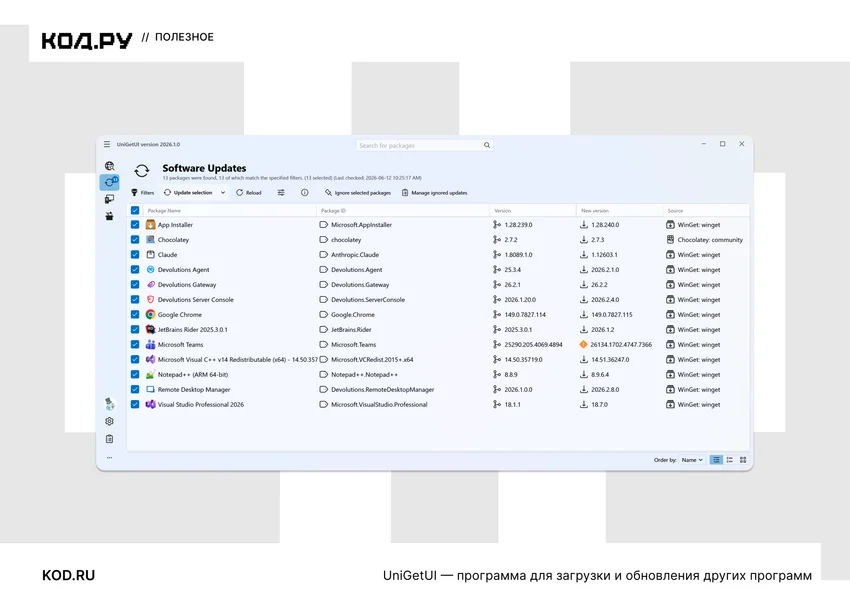Viewport: 850px width, 605px height.
Task: Sort by the Package ID column
Action: (x=333, y=210)
